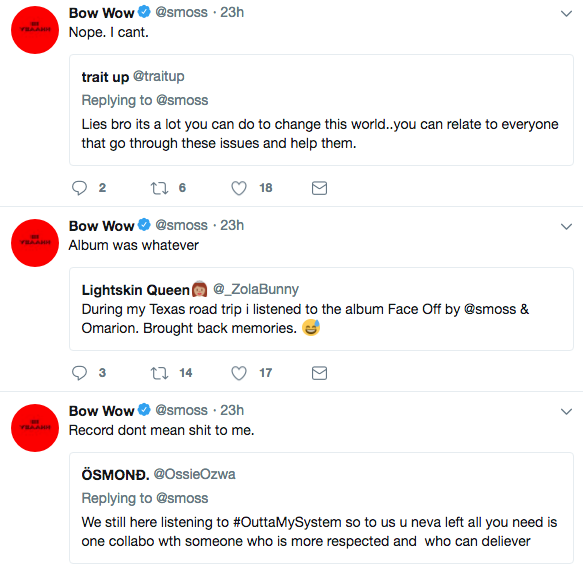Open the @_ZolaBunny profile handle
This screenshot has height=566, width=583.
(256, 289)
